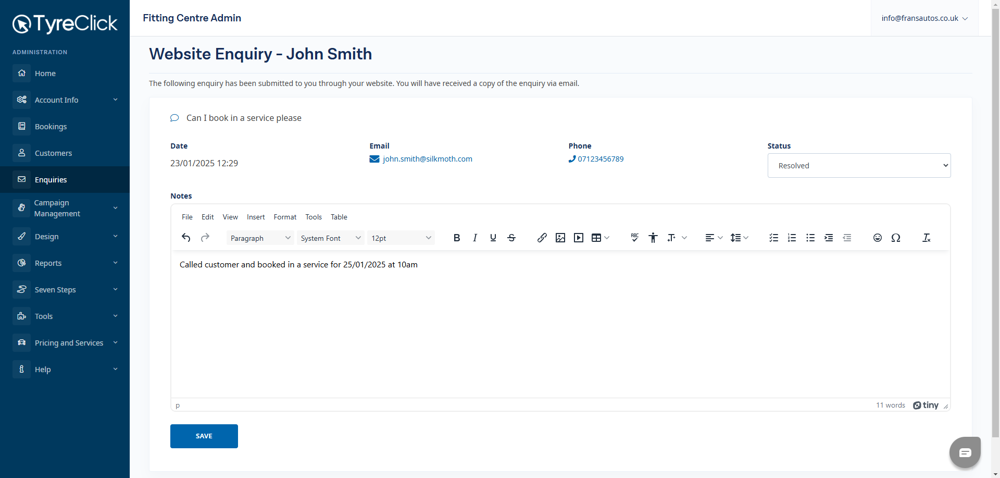
Task: Toggle the bullet list button
Action: (x=810, y=238)
